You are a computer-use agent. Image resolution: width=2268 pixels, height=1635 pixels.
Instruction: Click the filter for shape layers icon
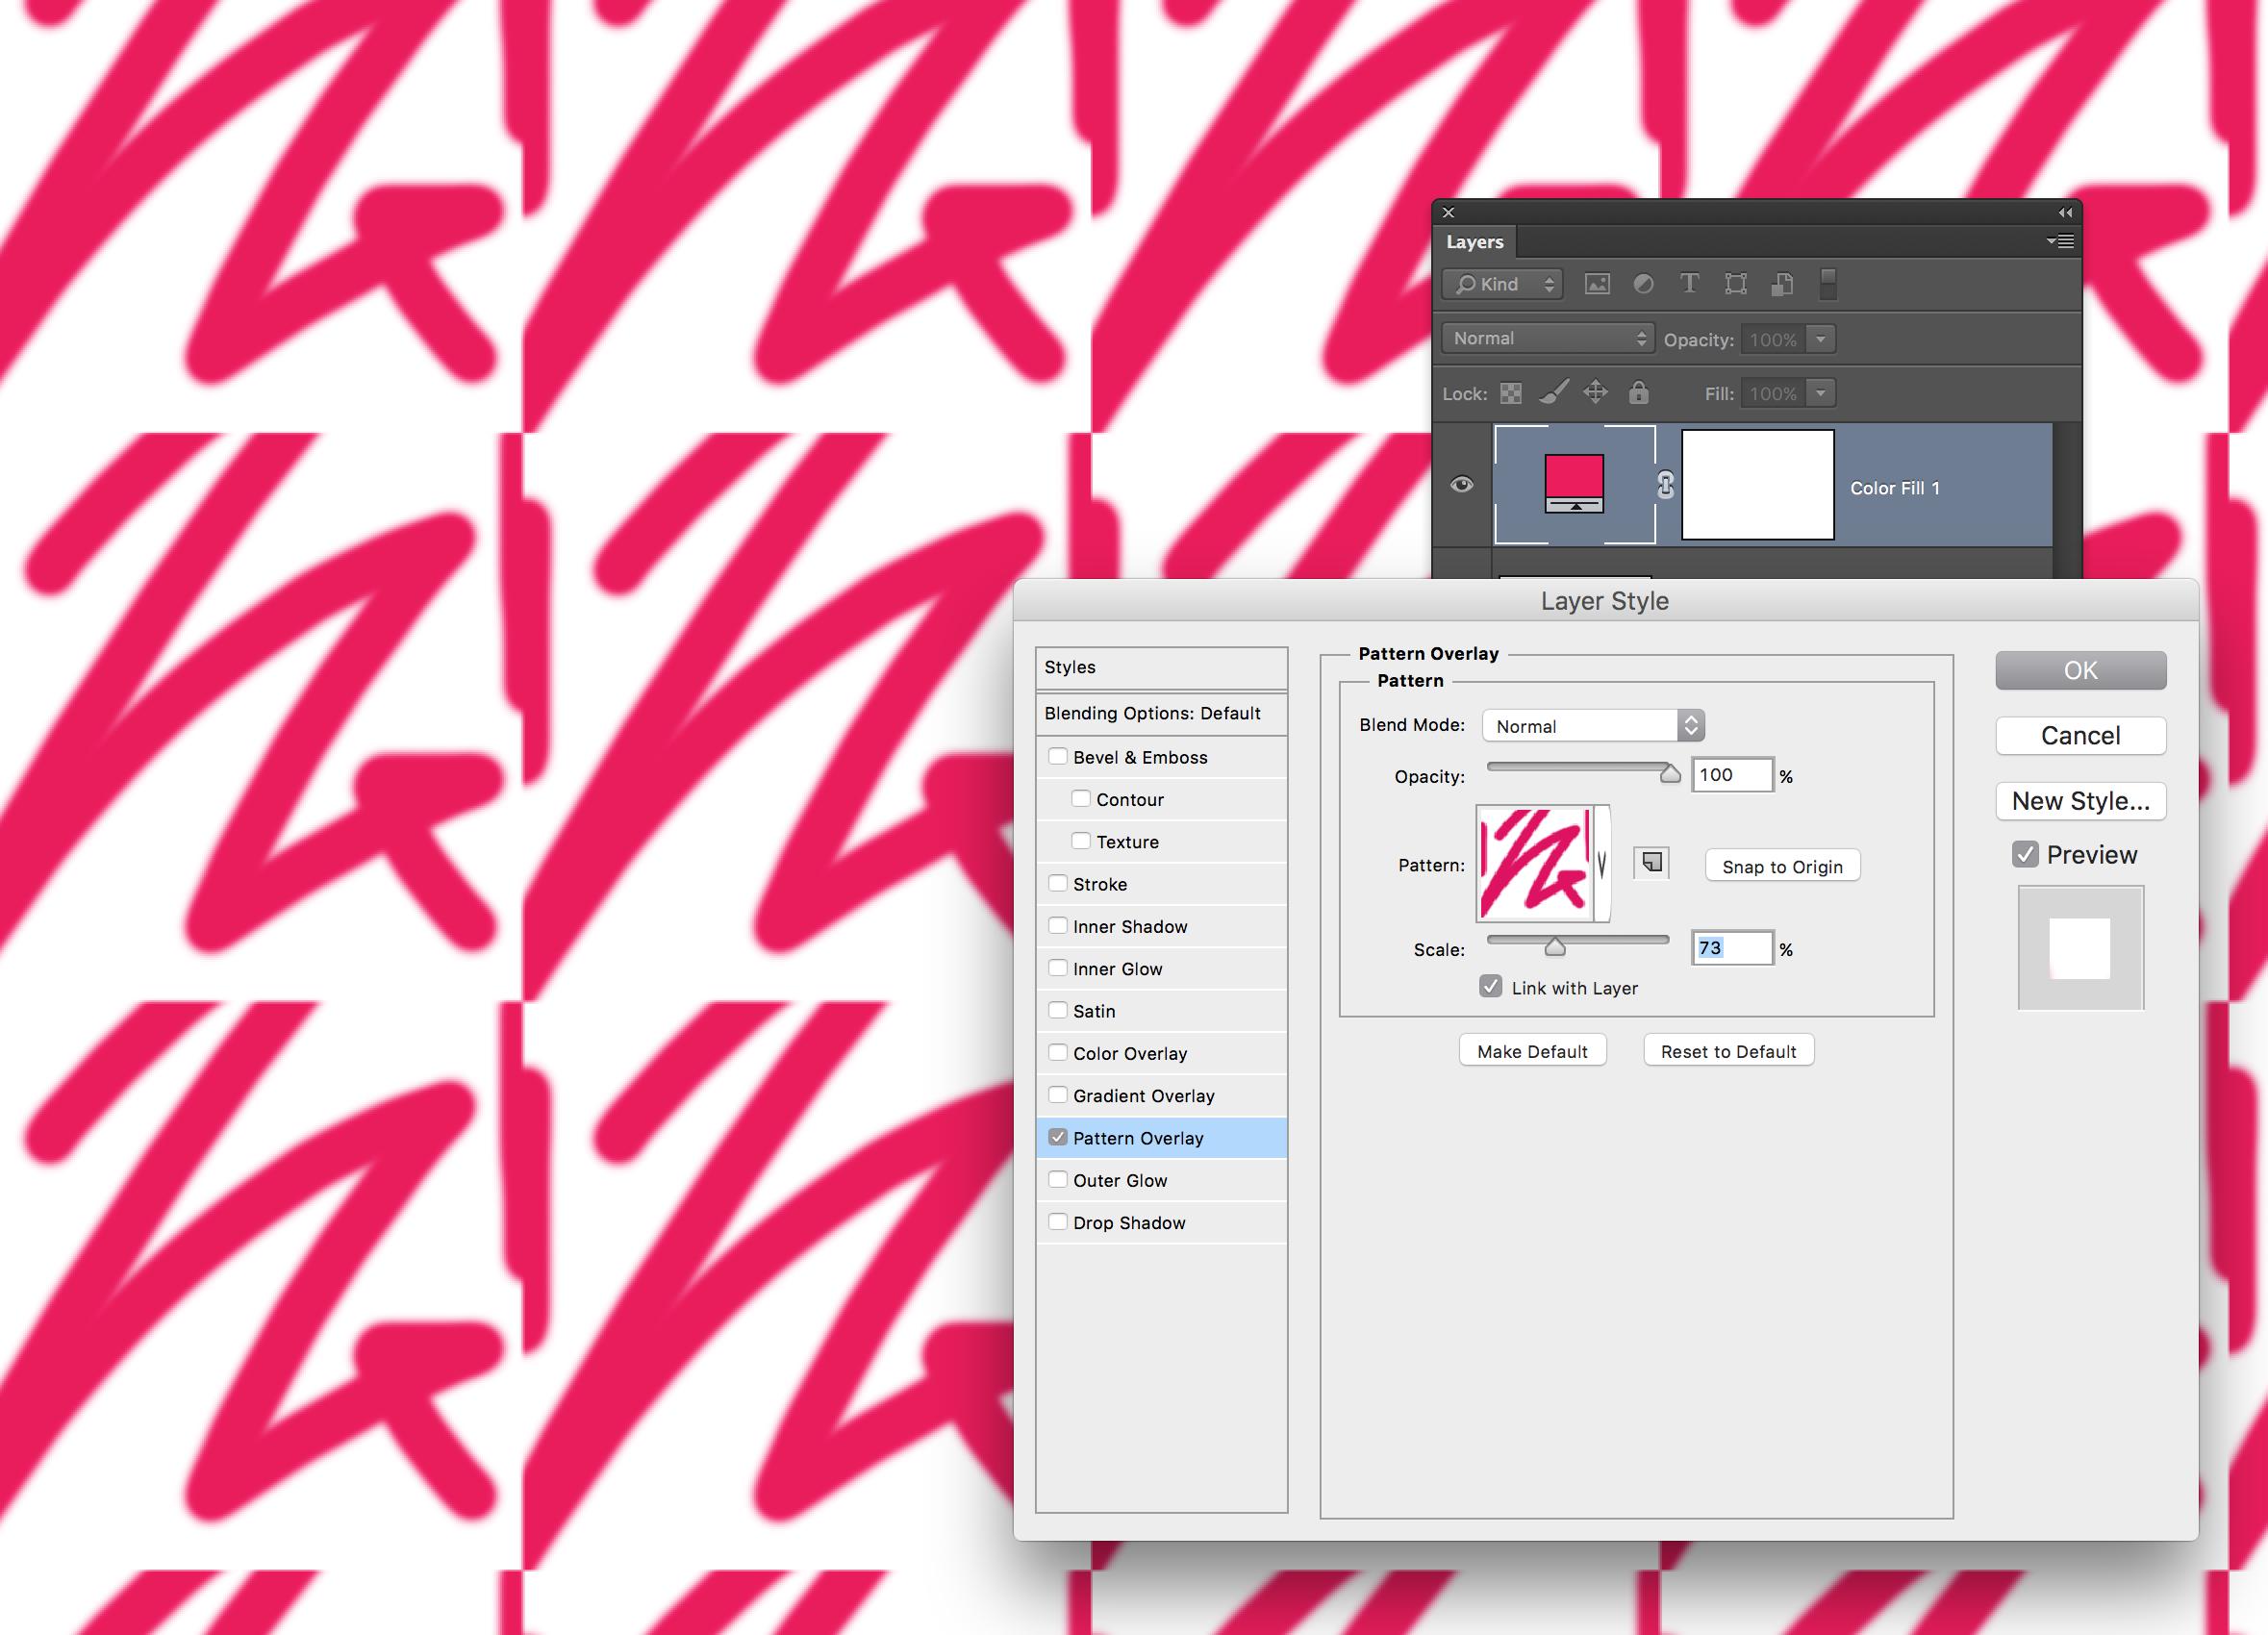click(1736, 284)
